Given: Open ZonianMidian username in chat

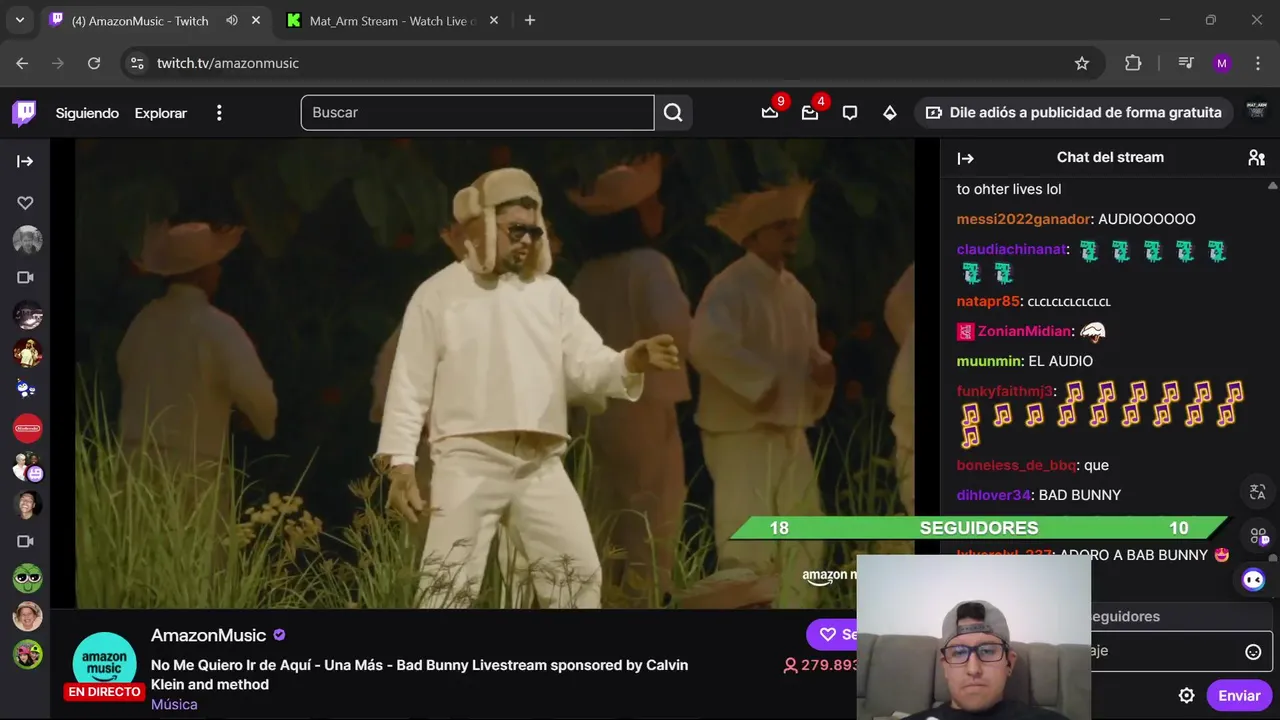Looking at the screenshot, I should (1025, 331).
